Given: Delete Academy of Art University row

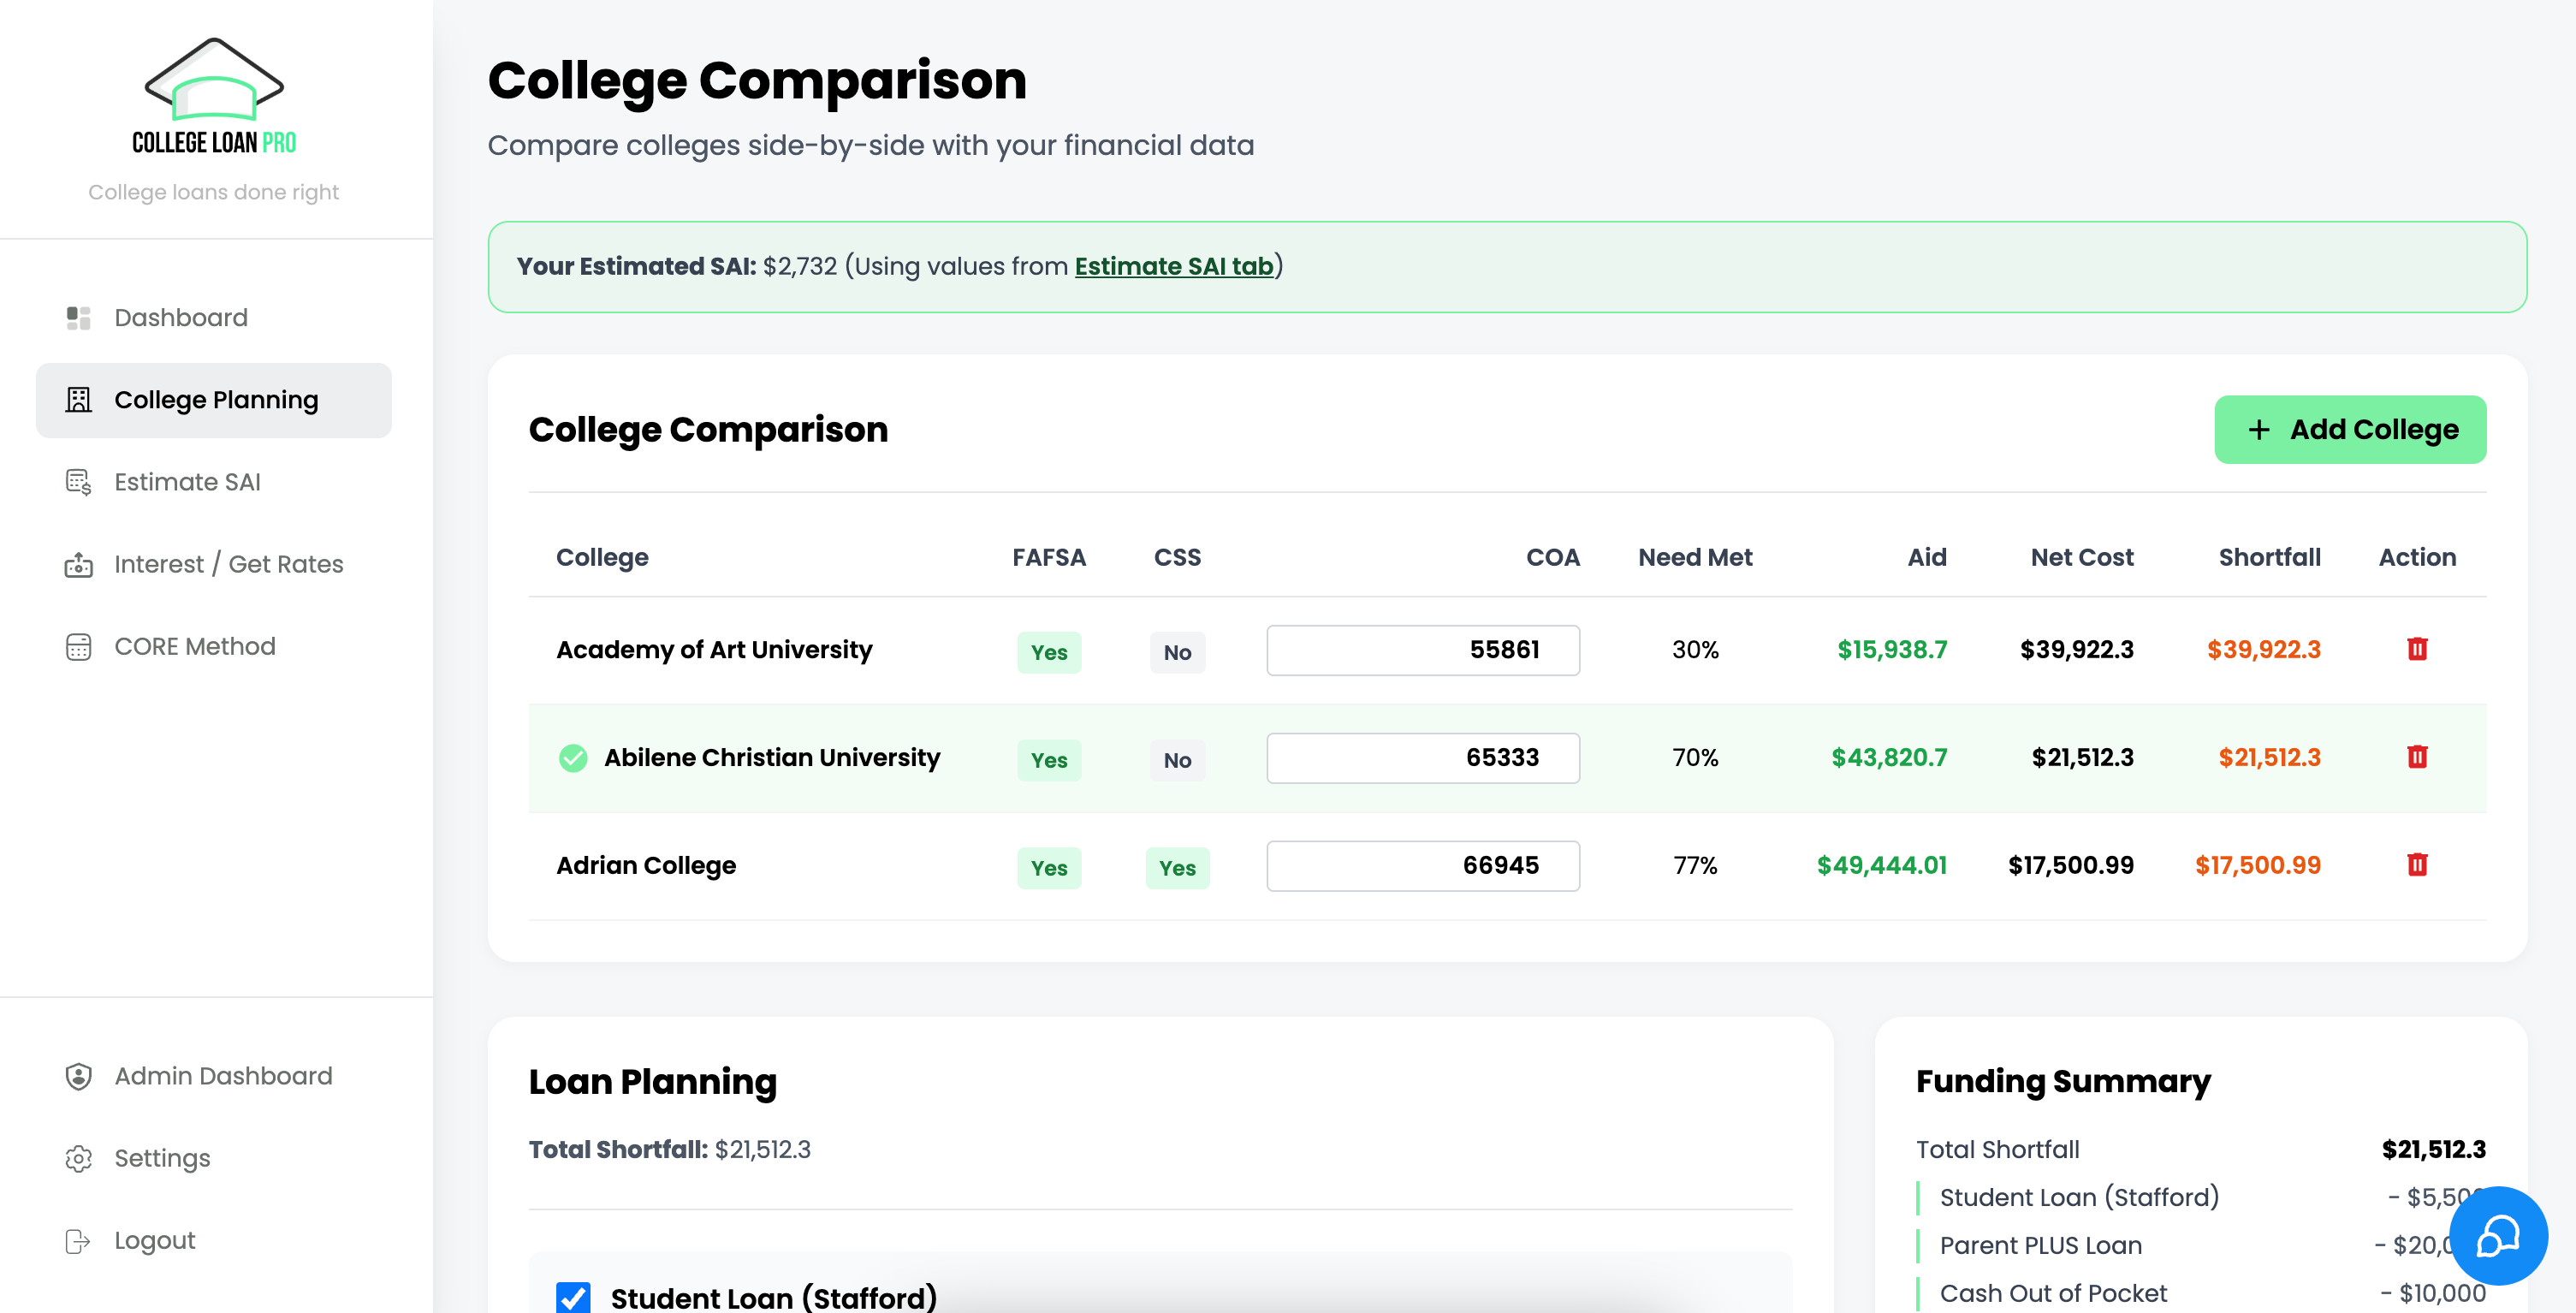Looking at the screenshot, I should click(2417, 649).
